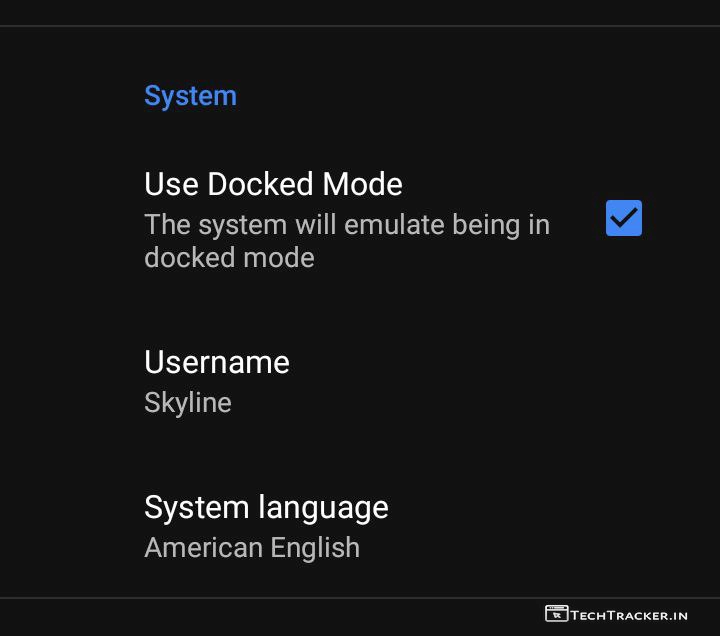Click the checkmark in the blue box

pos(624,217)
